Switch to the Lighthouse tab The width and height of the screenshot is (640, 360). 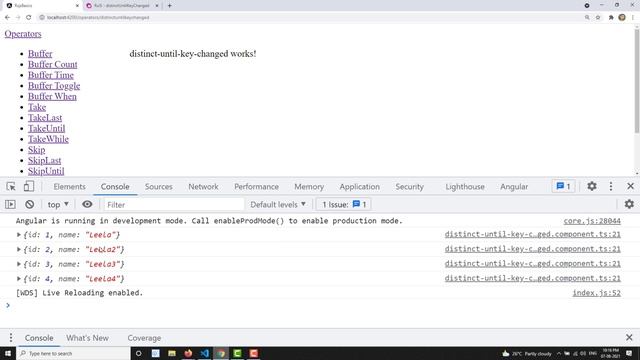tap(465, 187)
